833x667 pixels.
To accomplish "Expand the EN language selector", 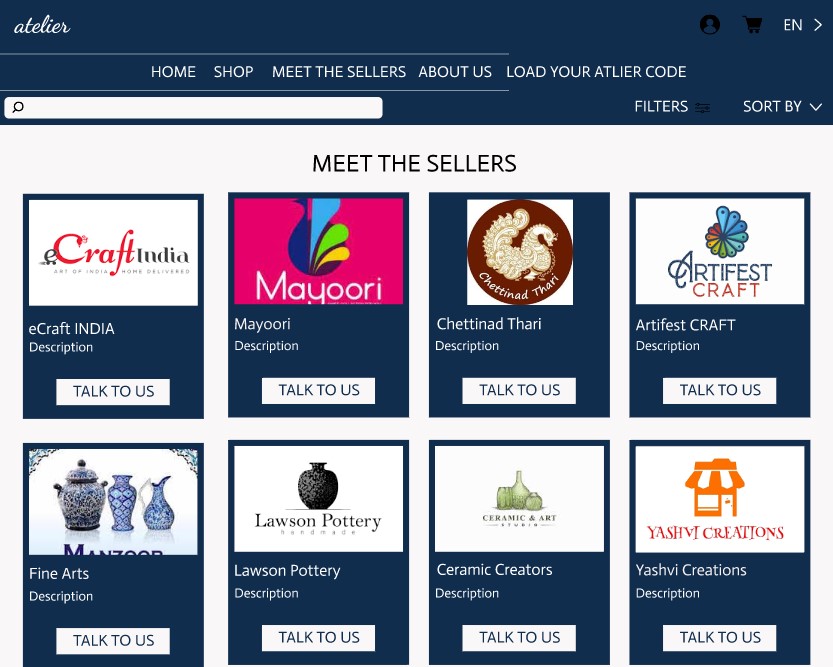I will tap(802, 25).
